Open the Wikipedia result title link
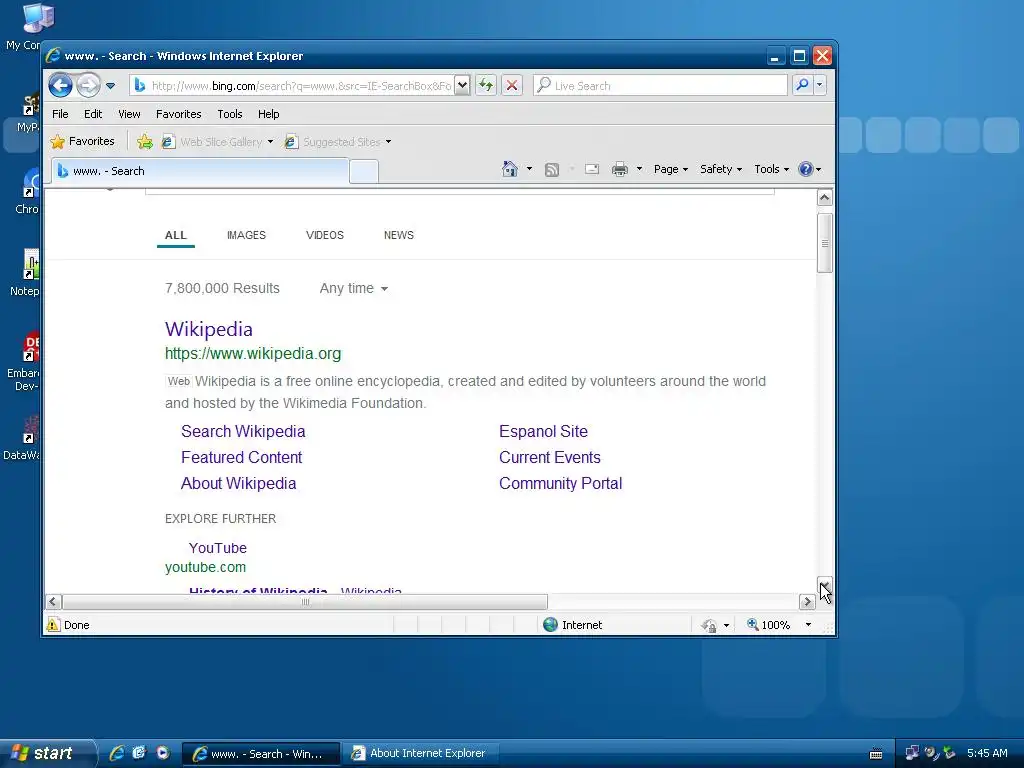 (x=208, y=329)
